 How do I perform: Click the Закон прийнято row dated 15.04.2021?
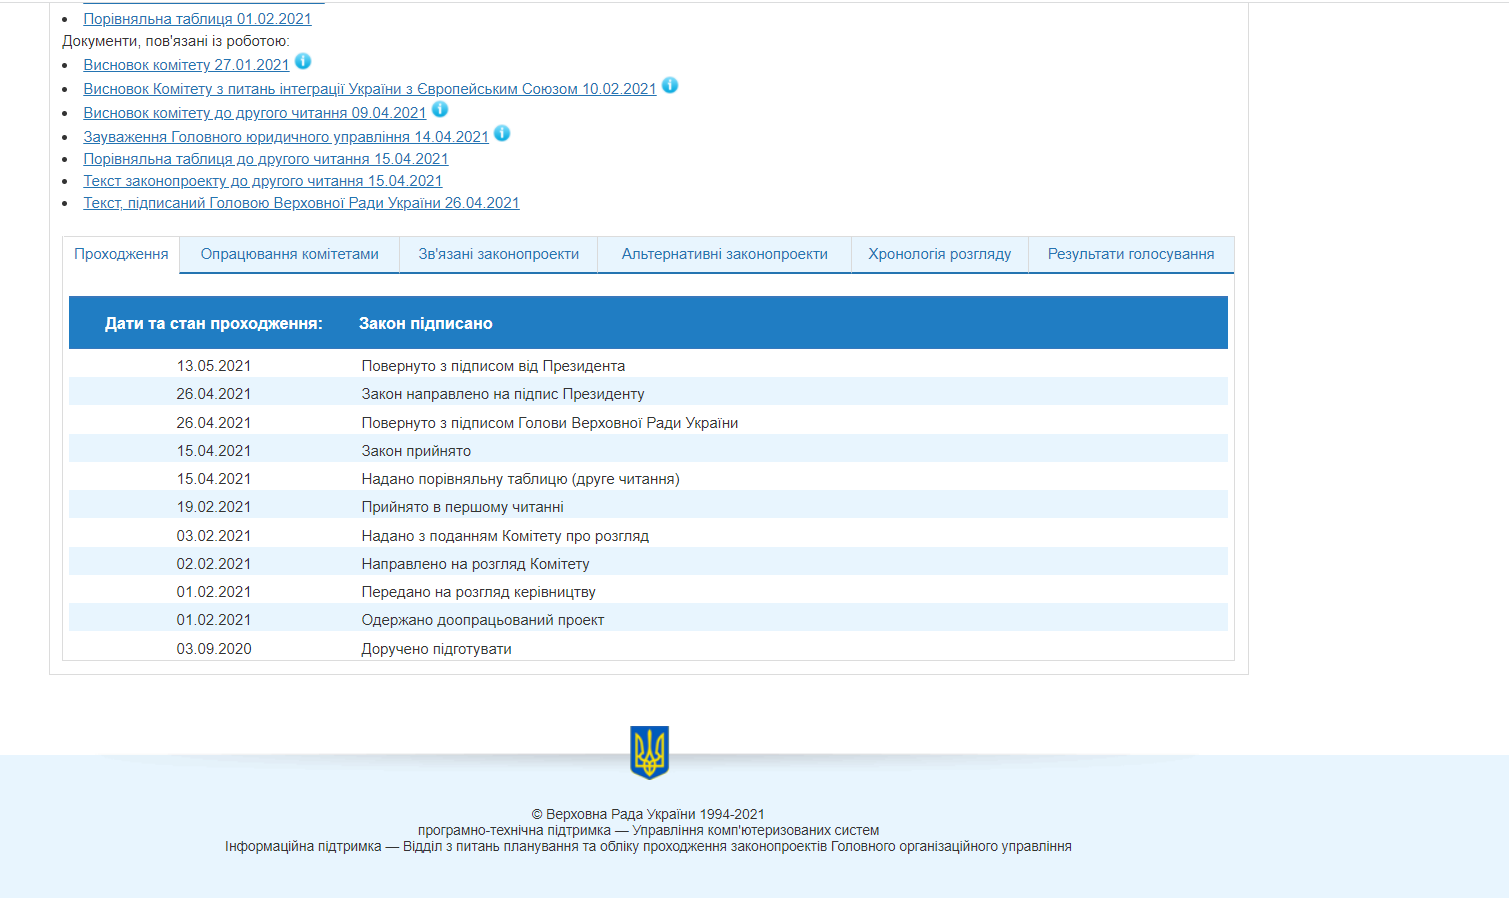[416, 451]
